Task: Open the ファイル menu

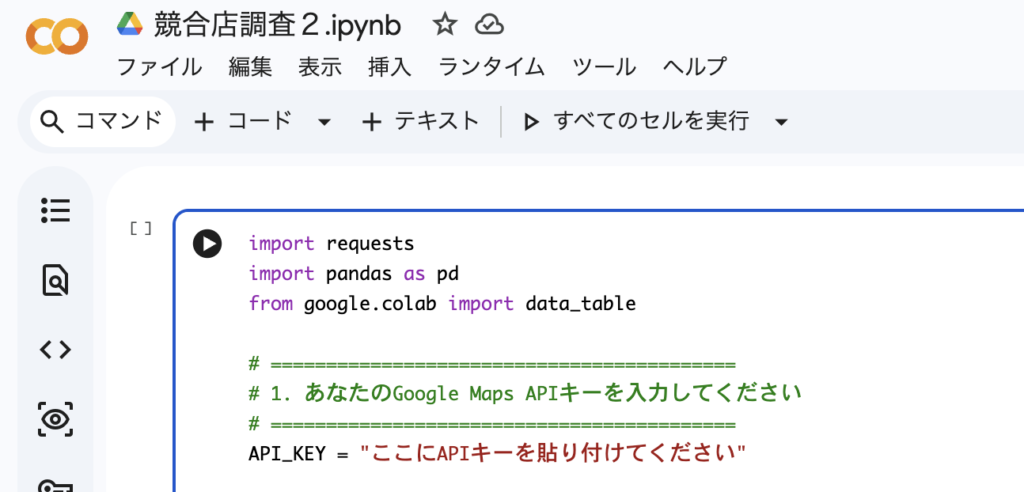Action: [159, 67]
